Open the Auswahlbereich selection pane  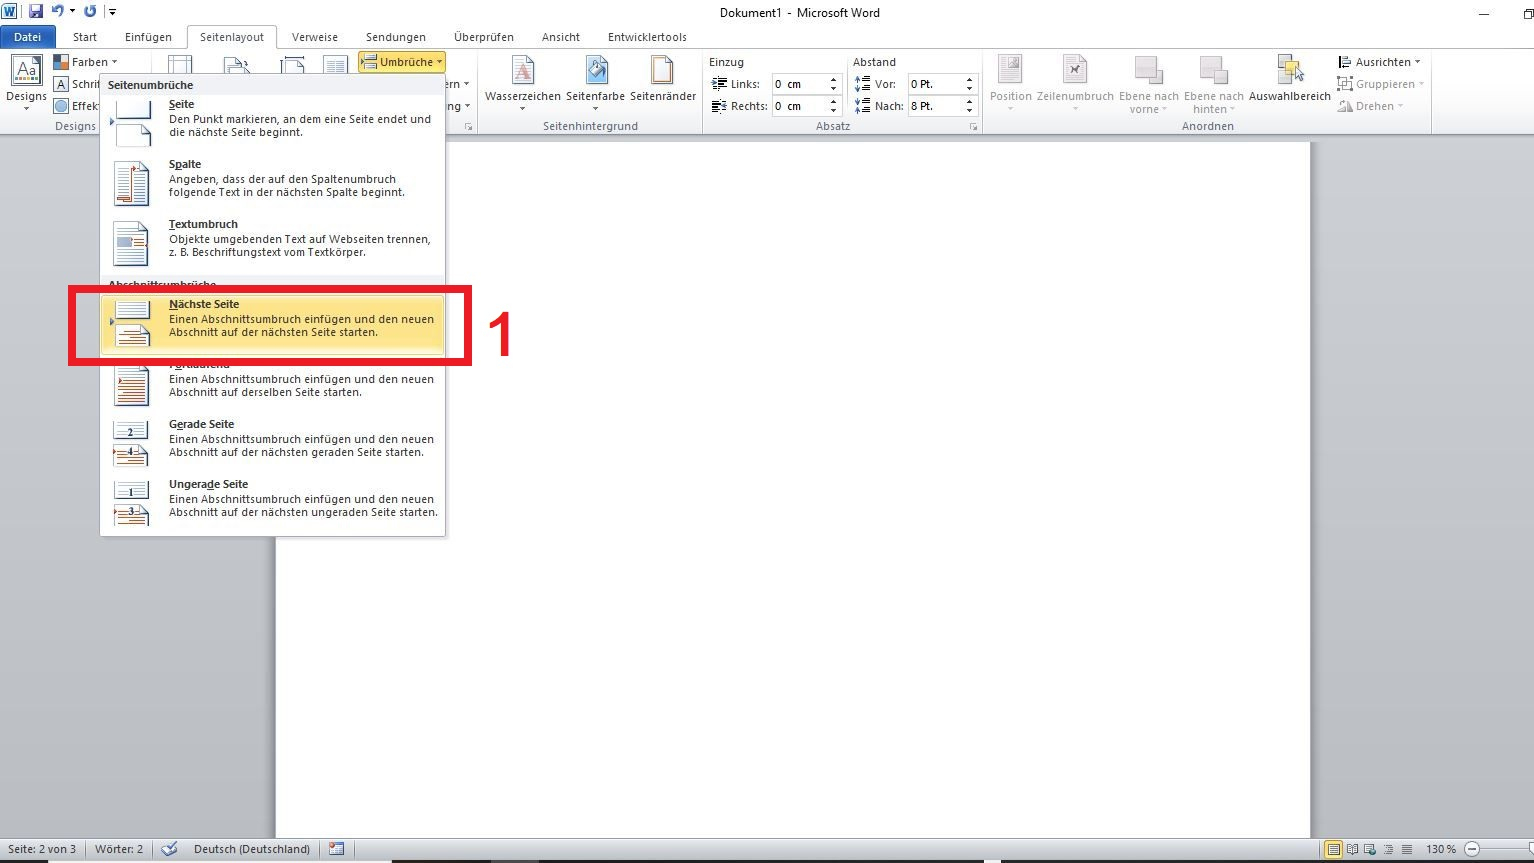[1289, 80]
